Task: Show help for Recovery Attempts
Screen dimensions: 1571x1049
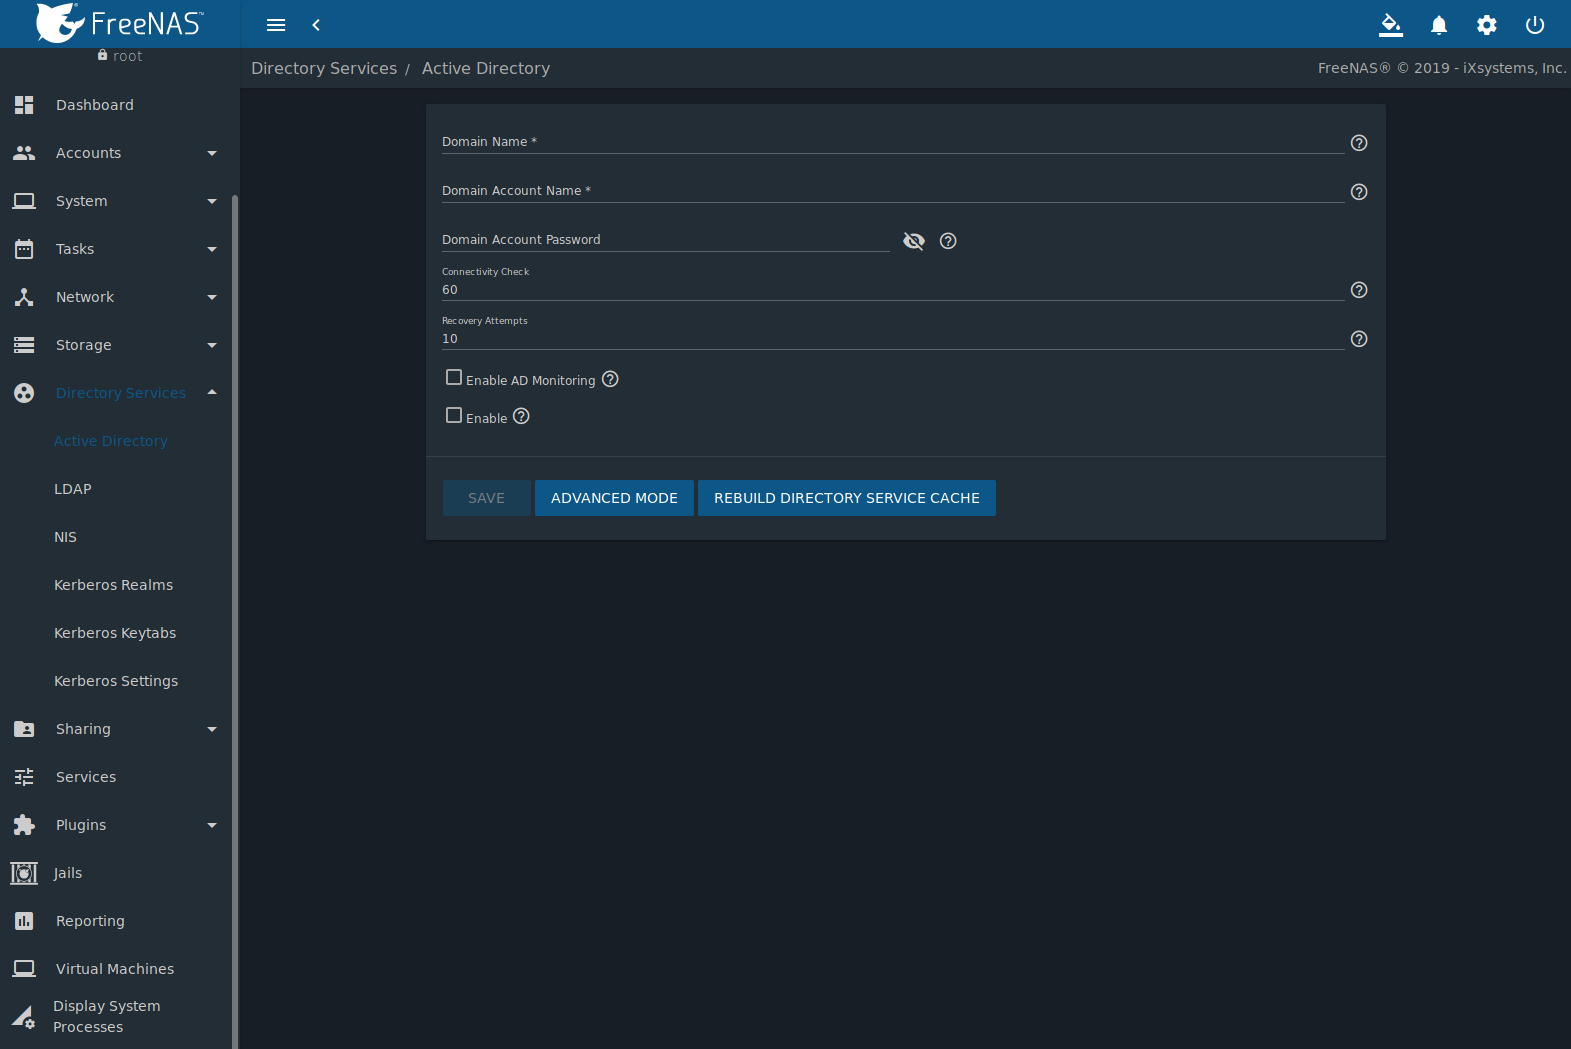Action: coord(1359,339)
